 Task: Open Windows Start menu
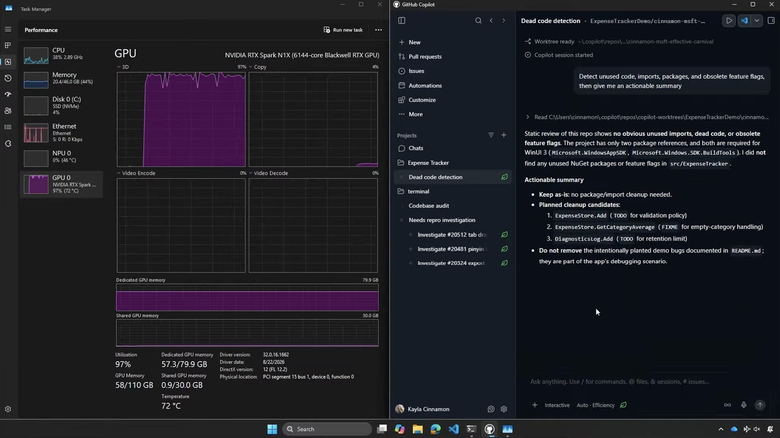[272, 429]
